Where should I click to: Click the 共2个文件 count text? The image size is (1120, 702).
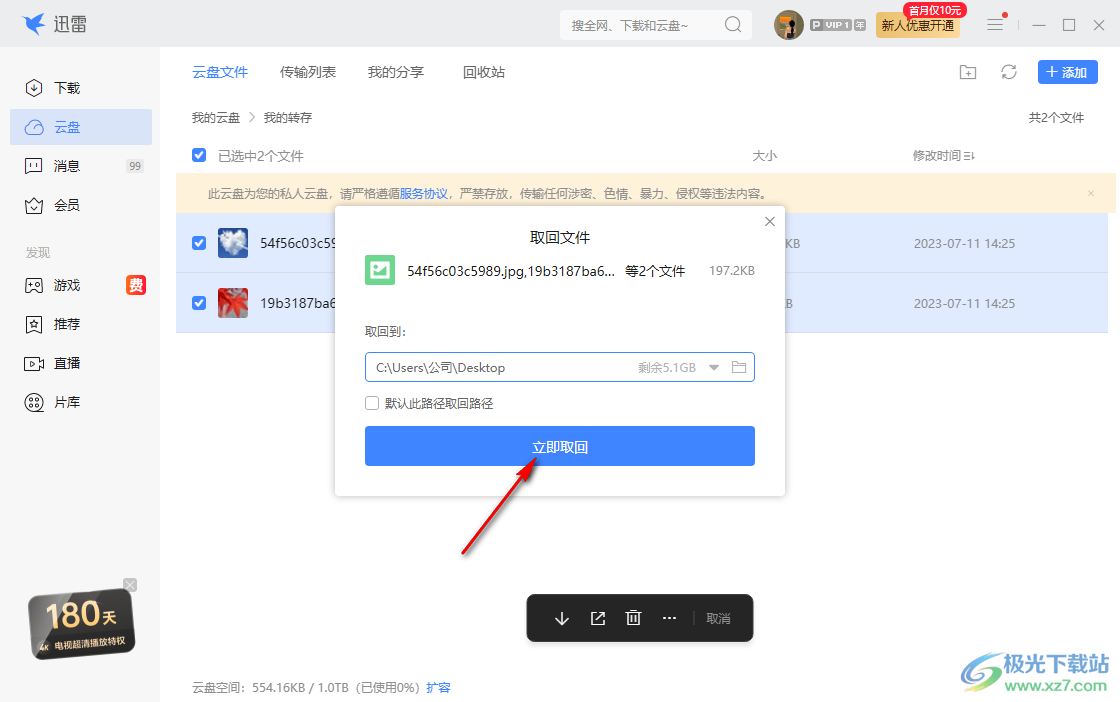[1056, 118]
